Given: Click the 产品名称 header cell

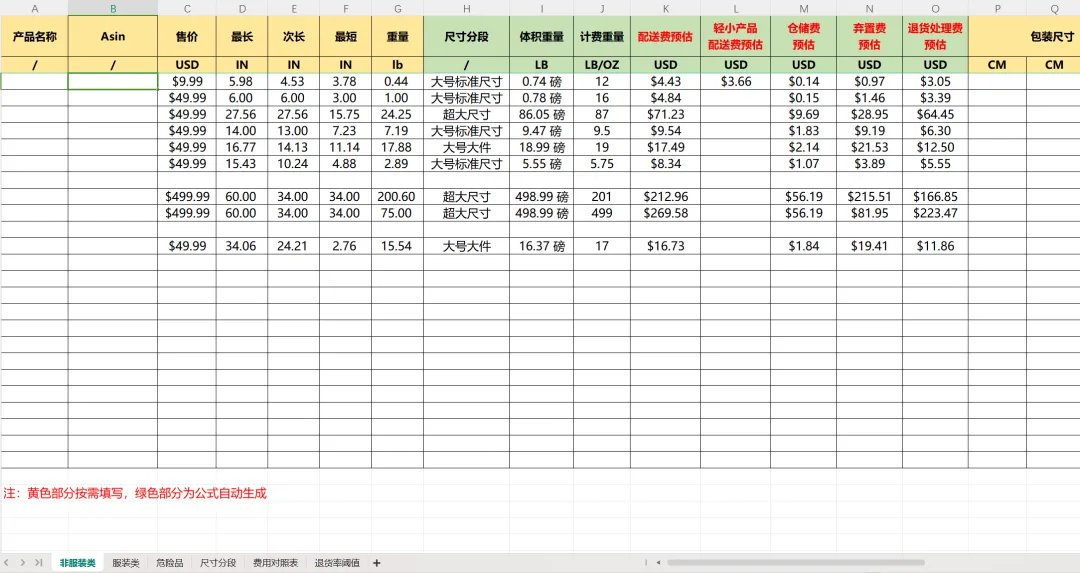Looking at the screenshot, I should (34, 37).
